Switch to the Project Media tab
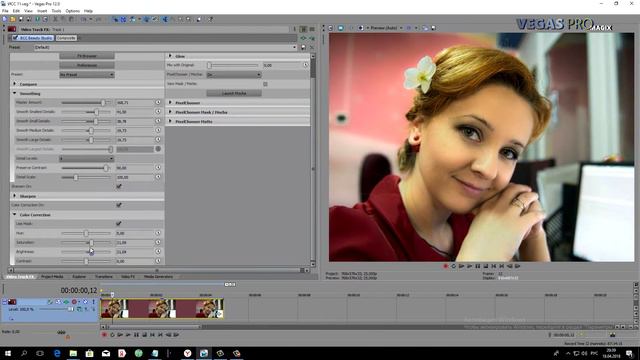This screenshot has width=640, height=360. click(x=52, y=277)
